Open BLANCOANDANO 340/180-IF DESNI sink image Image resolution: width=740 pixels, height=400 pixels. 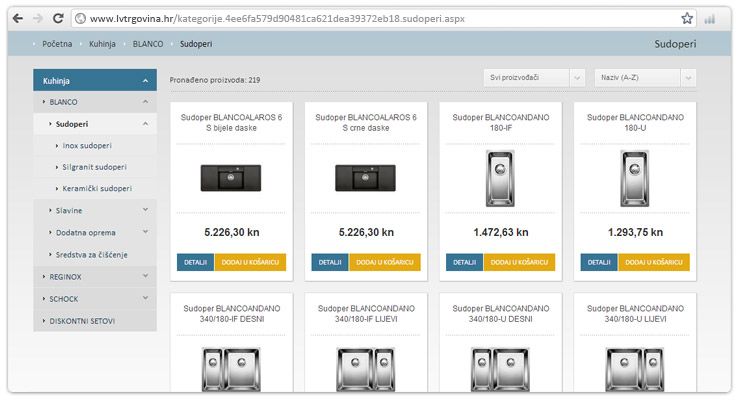(231, 369)
